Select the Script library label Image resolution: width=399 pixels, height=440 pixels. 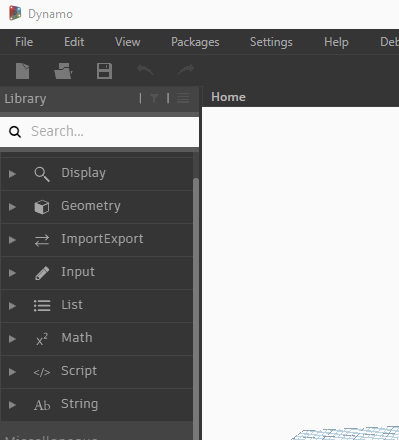[79, 371]
